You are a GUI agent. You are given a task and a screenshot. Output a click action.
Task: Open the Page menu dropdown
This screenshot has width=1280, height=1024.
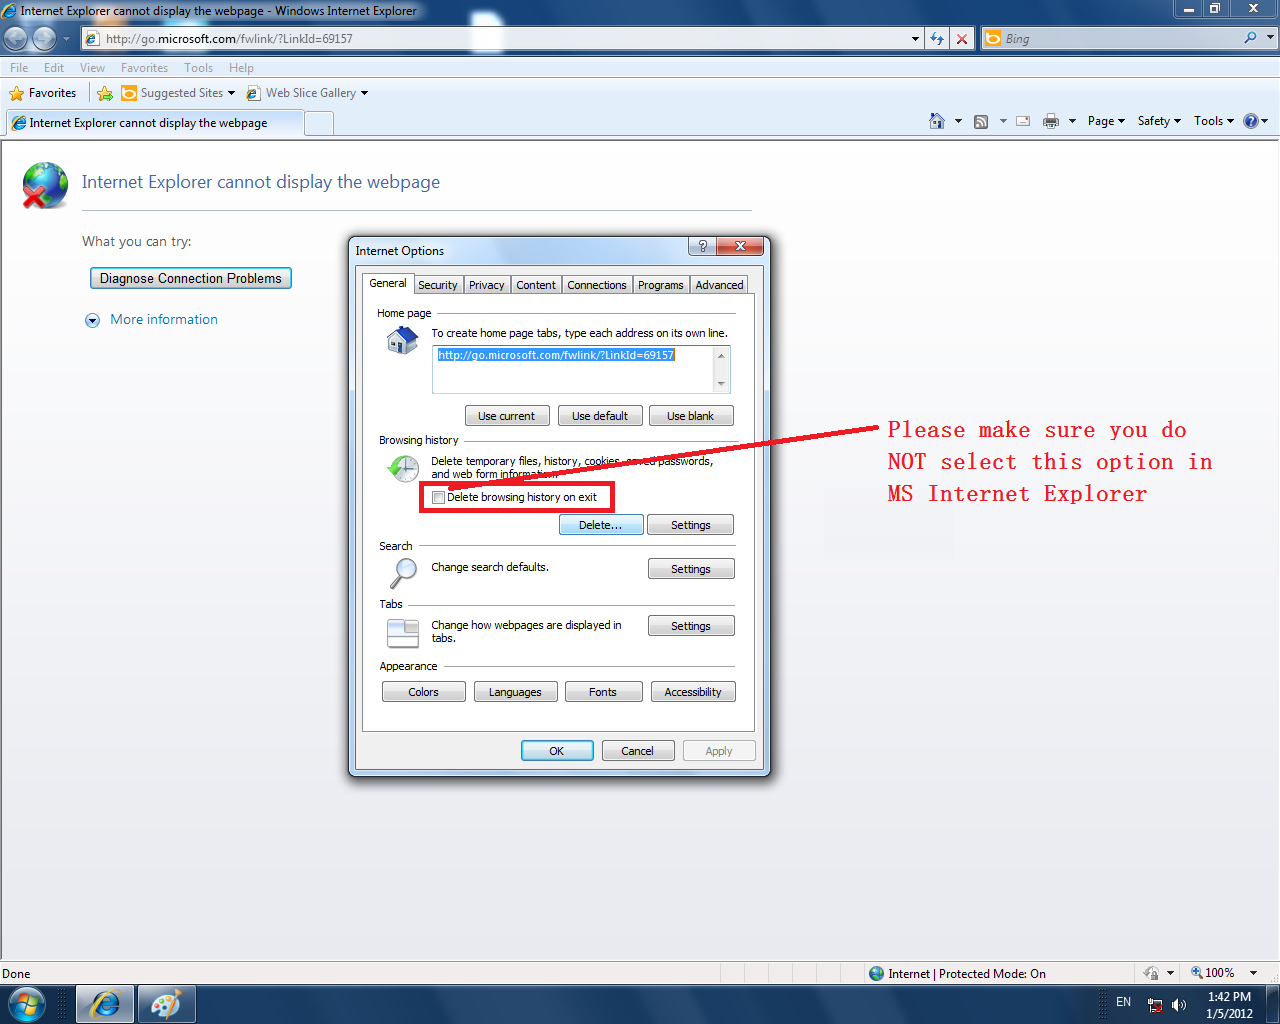pos(1106,121)
